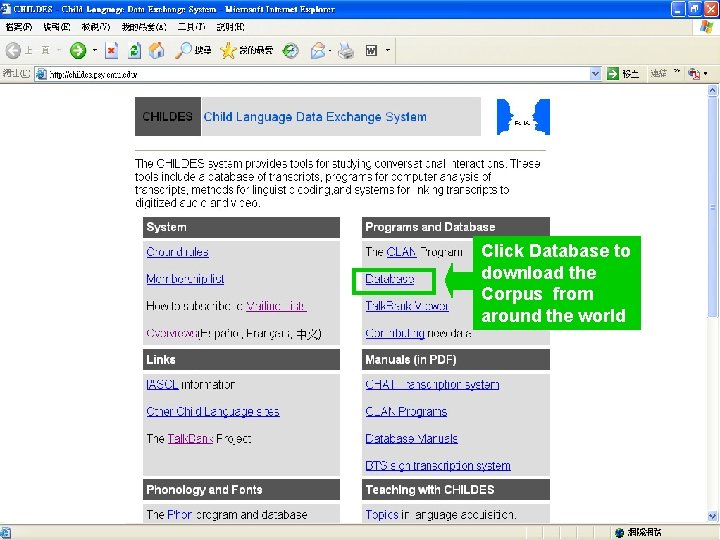Open the Membership list link
720x540 pixels.
coord(185,279)
